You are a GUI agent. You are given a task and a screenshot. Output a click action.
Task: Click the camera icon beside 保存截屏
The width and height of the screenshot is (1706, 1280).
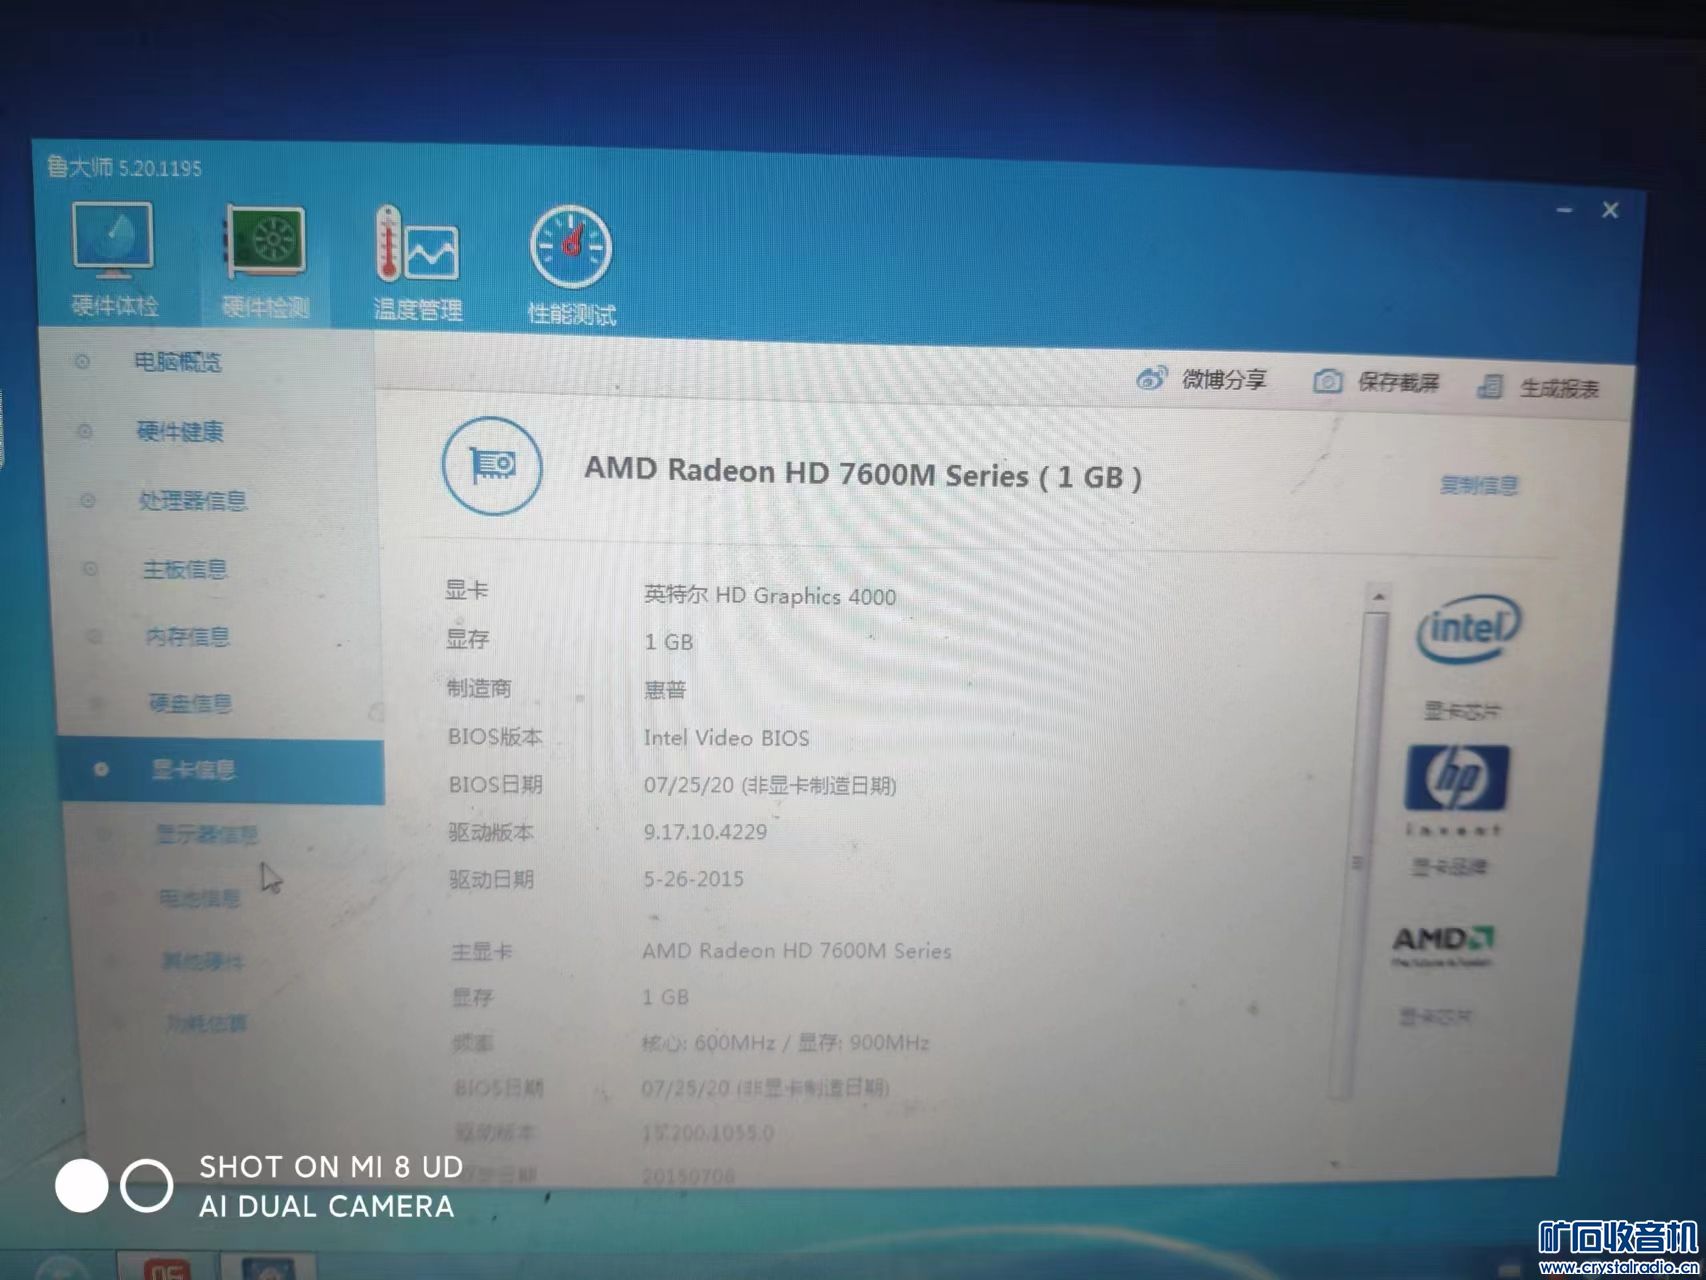1327,381
